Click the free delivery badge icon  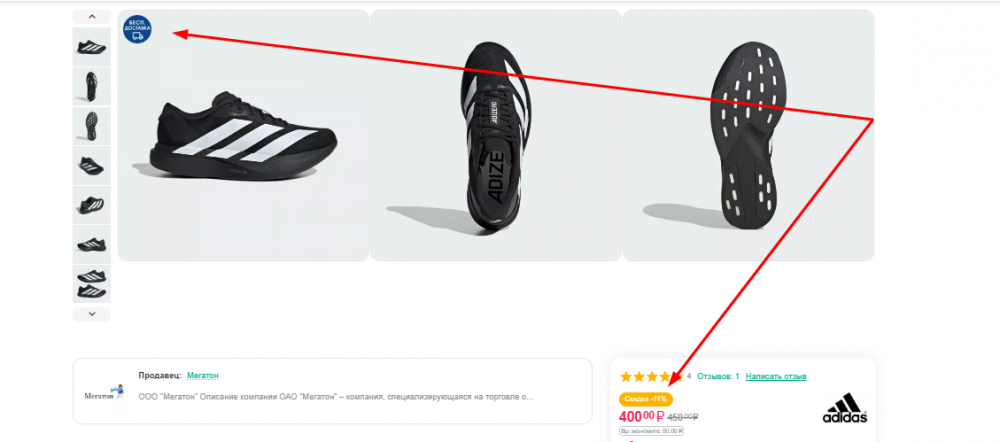pos(138,29)
